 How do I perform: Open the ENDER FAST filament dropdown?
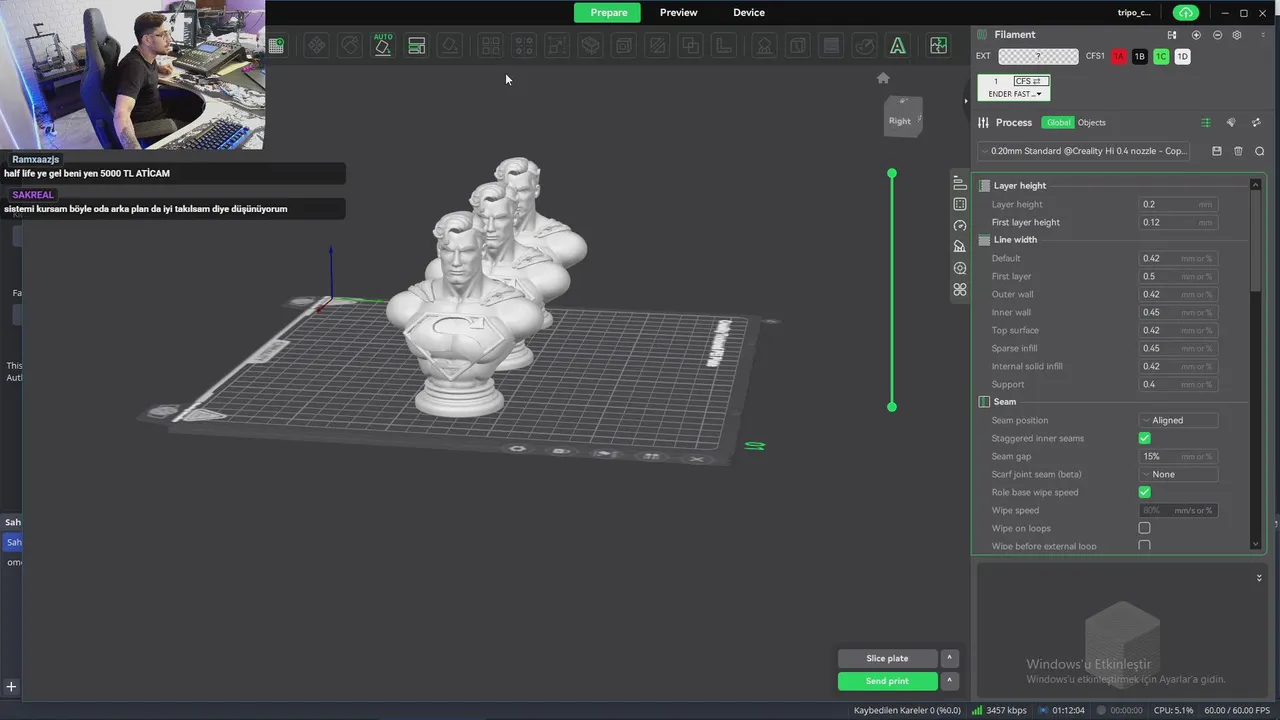click(x=1014, y=94)
